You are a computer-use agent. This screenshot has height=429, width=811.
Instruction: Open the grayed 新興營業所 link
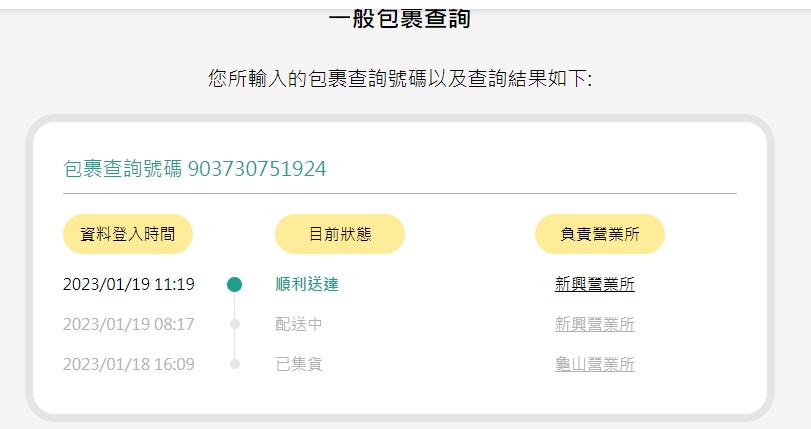pyautogui.click(x=594, y=324)
